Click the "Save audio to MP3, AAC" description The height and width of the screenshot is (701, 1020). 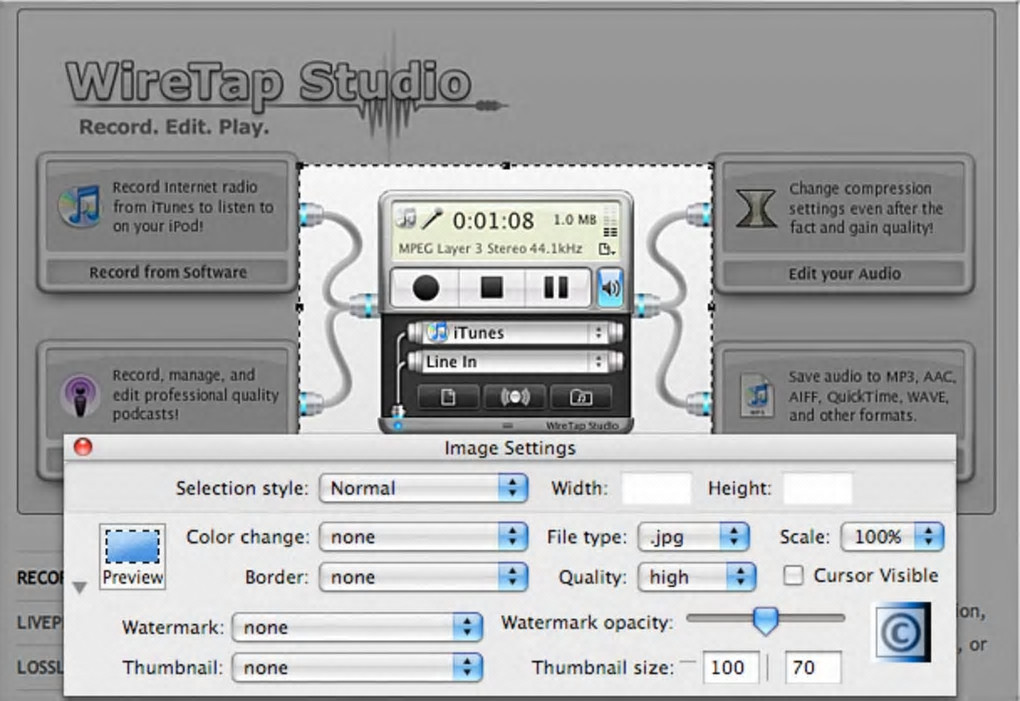872,396
